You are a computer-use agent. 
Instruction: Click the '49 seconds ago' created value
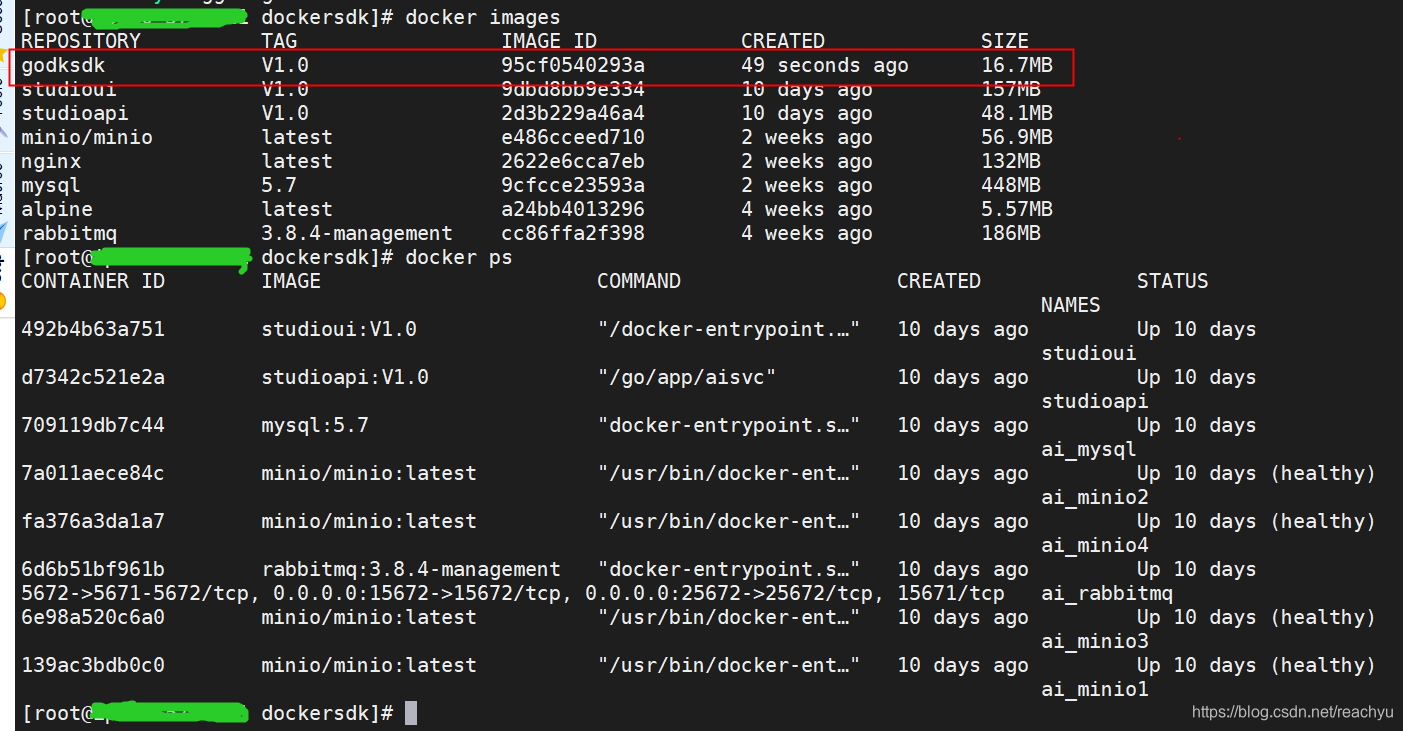[825, 65]
